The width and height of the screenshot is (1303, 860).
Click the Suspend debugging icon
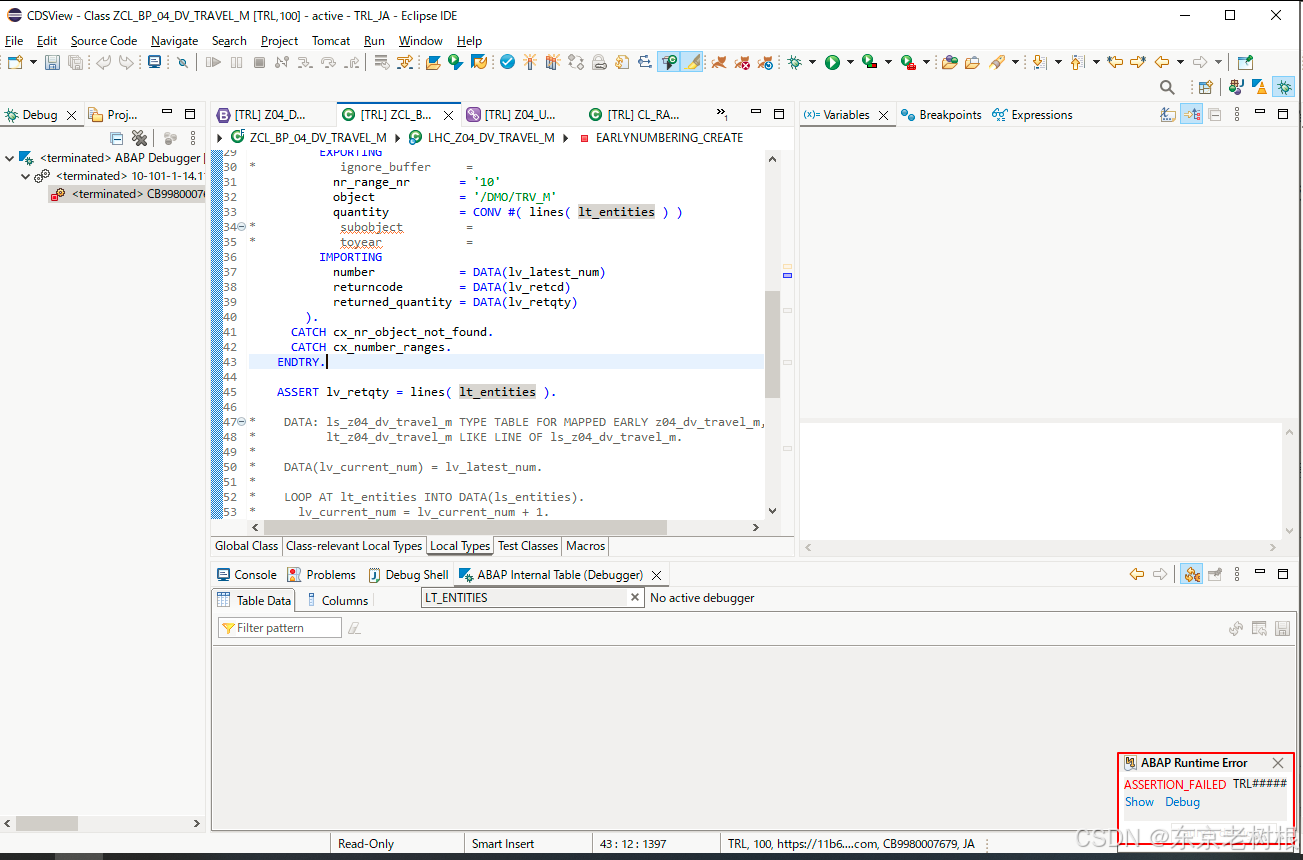[x=236, y=62]
